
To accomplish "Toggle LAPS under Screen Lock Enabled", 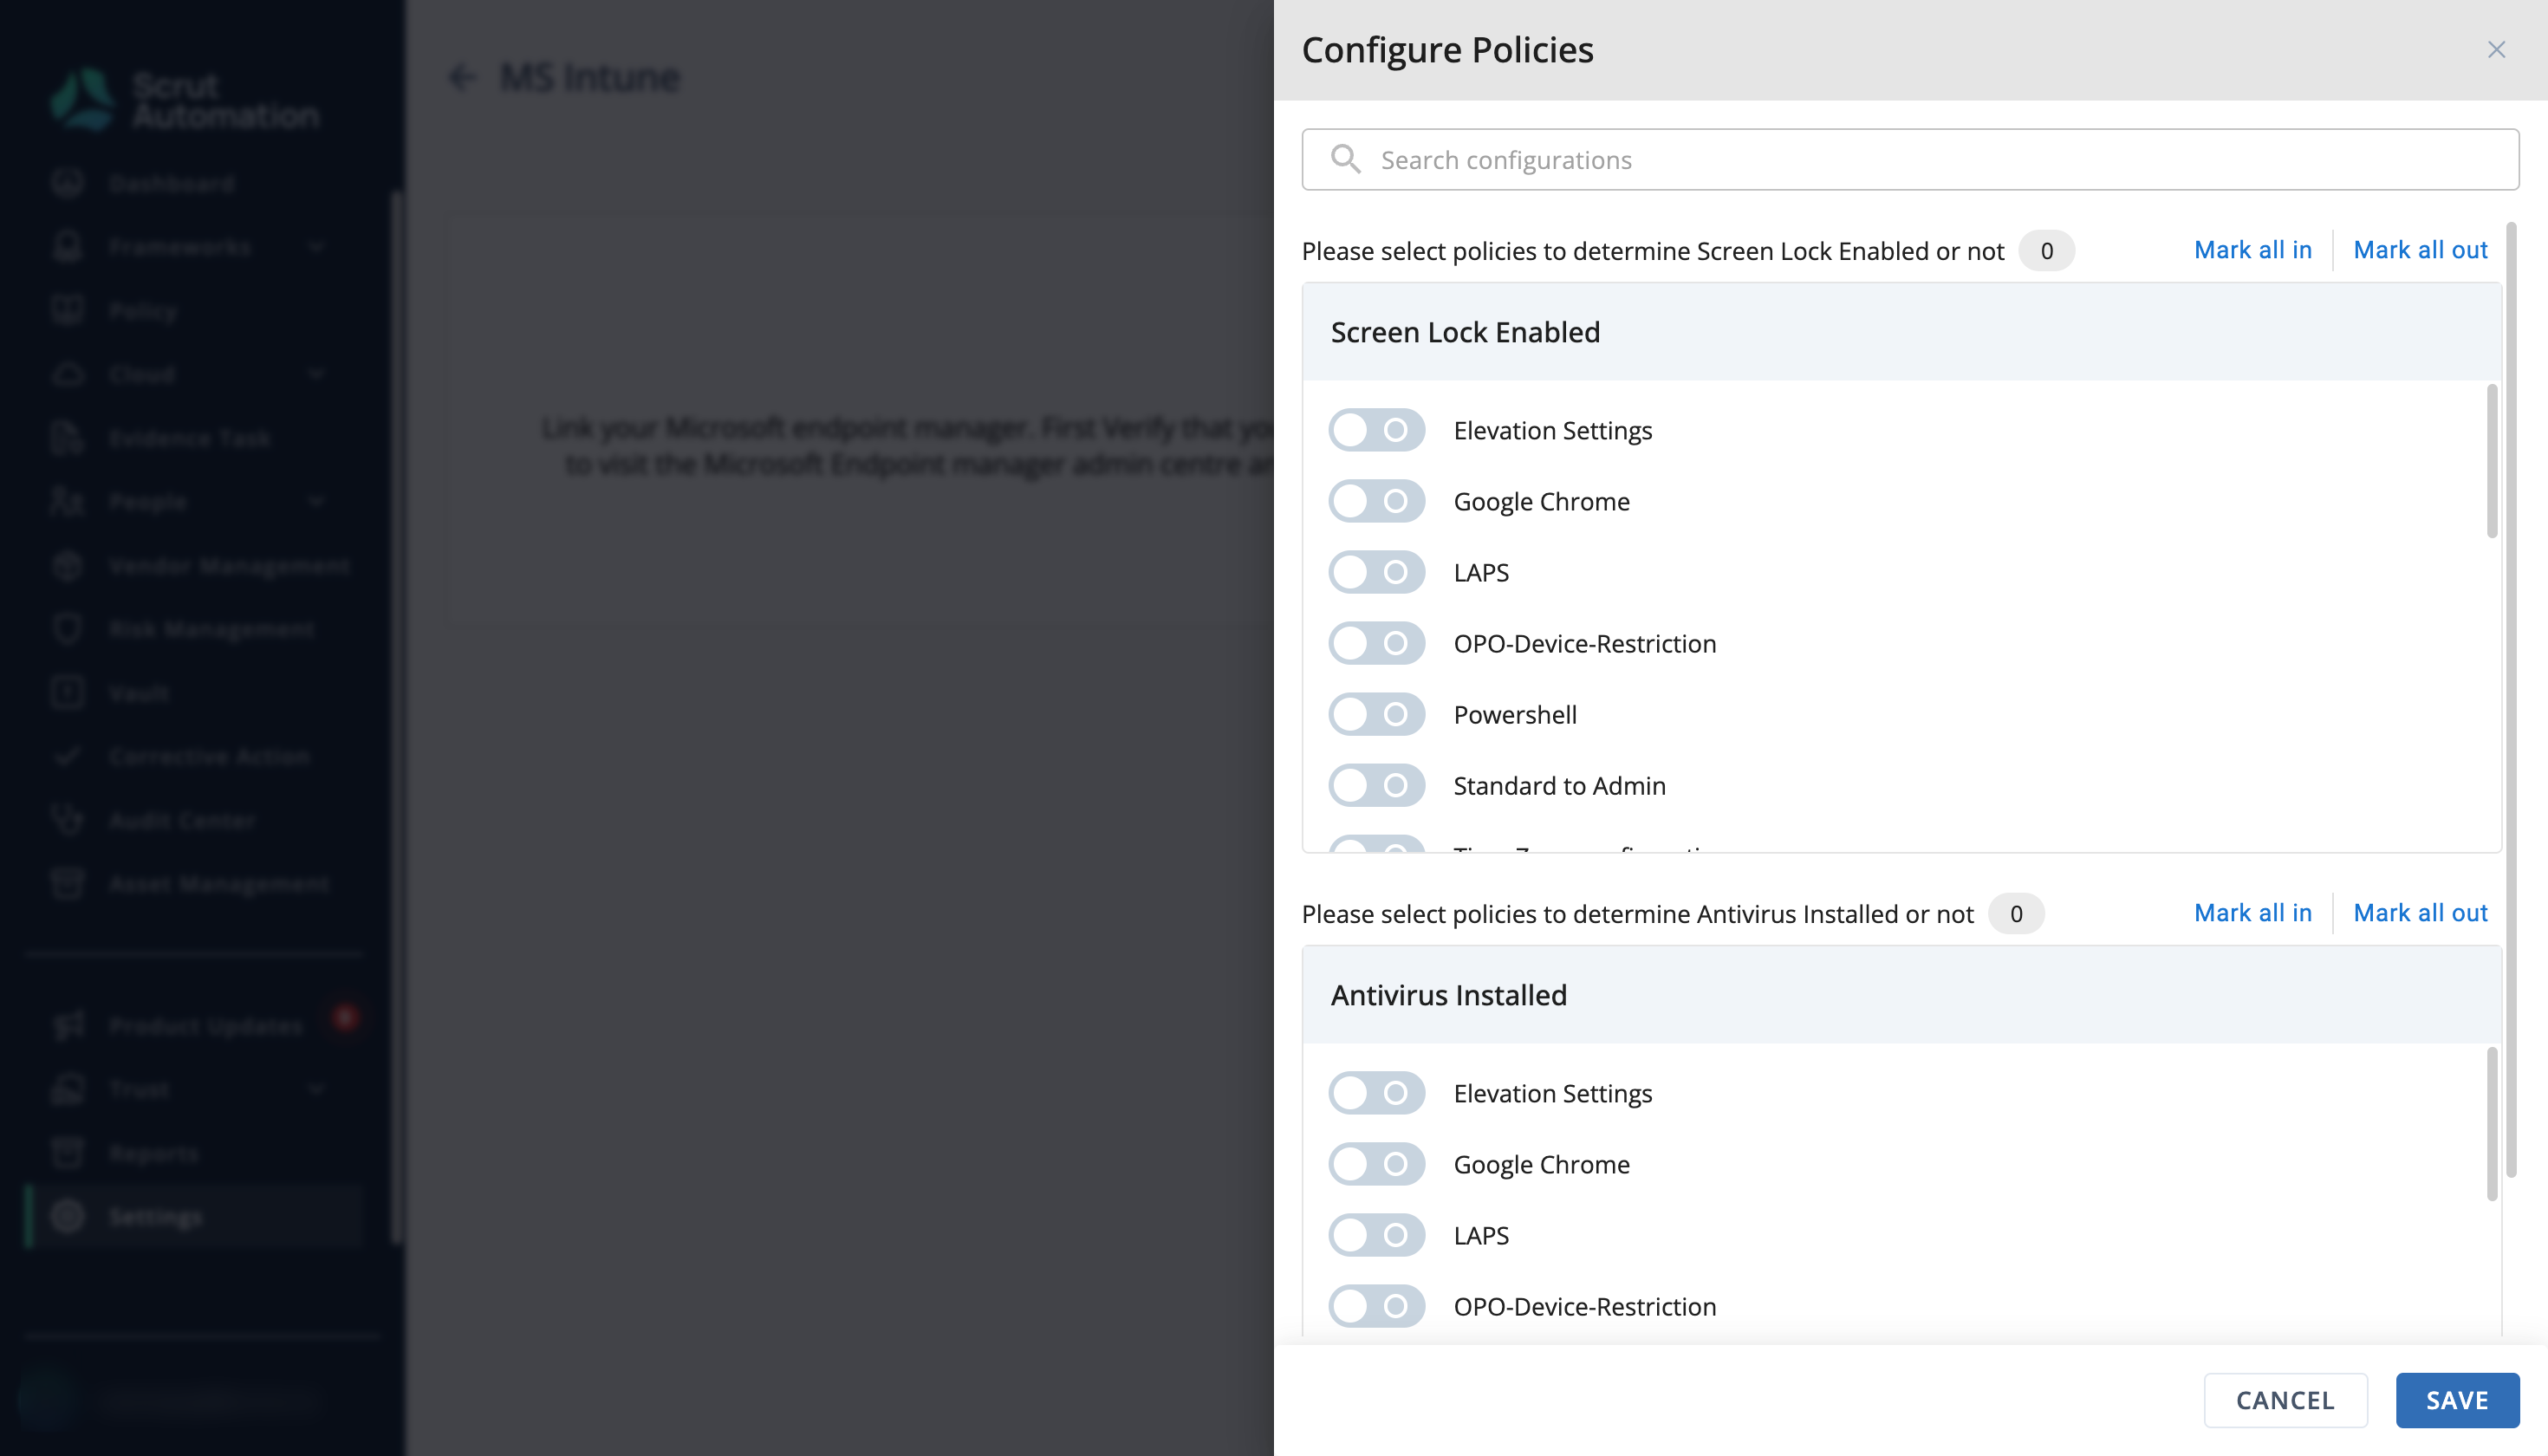I will [1376, 572].
